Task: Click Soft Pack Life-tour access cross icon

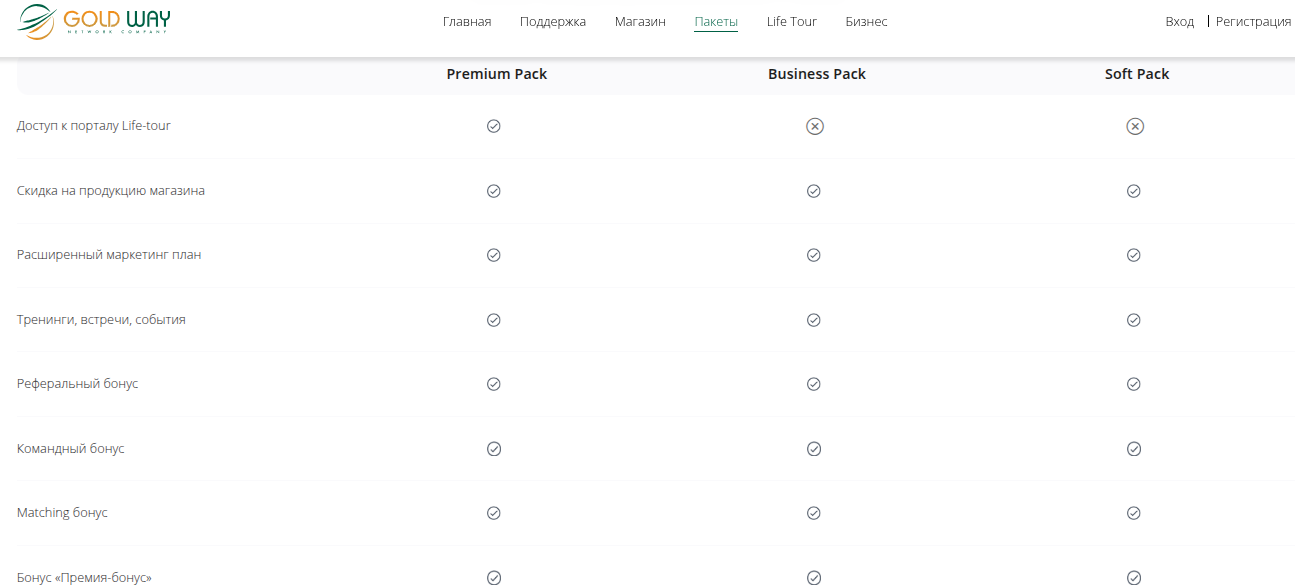Action: click(x=1135, y=126)
